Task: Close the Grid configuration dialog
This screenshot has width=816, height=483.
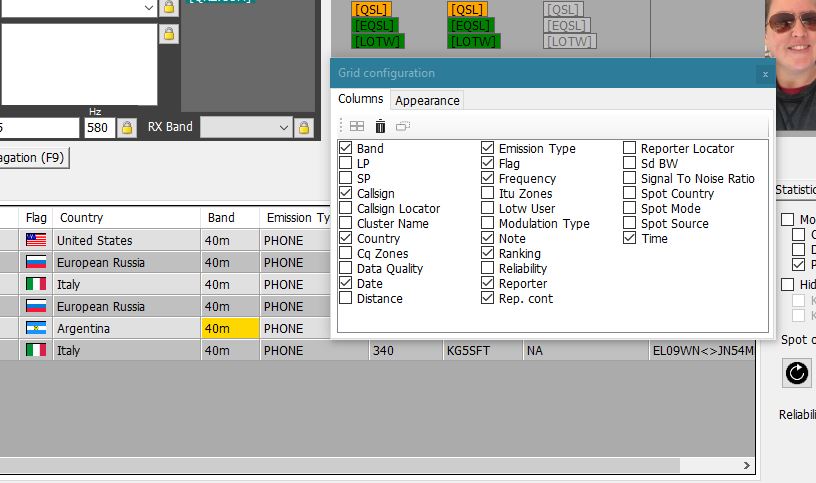Action: pyautogui.click(x=765, y=74)
